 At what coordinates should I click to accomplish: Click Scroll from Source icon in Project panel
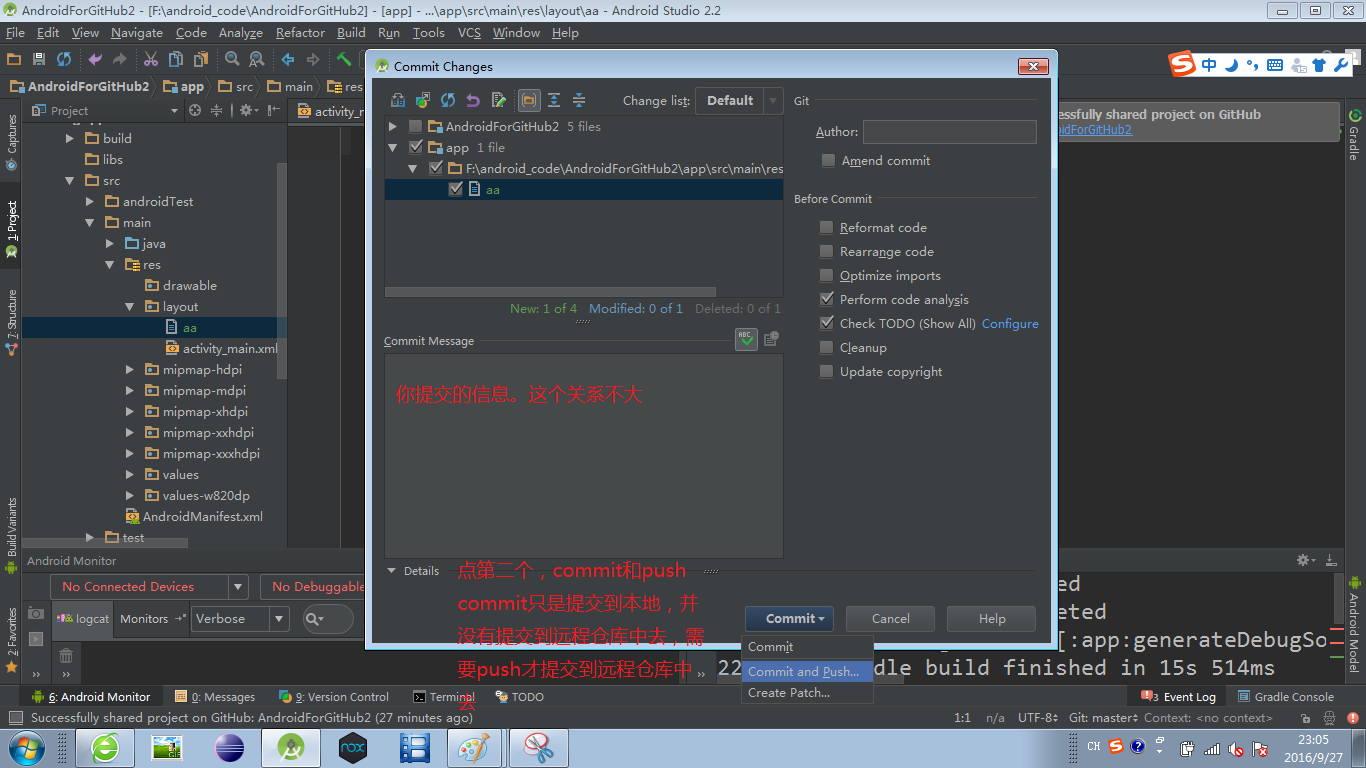(x=195, y=110)
